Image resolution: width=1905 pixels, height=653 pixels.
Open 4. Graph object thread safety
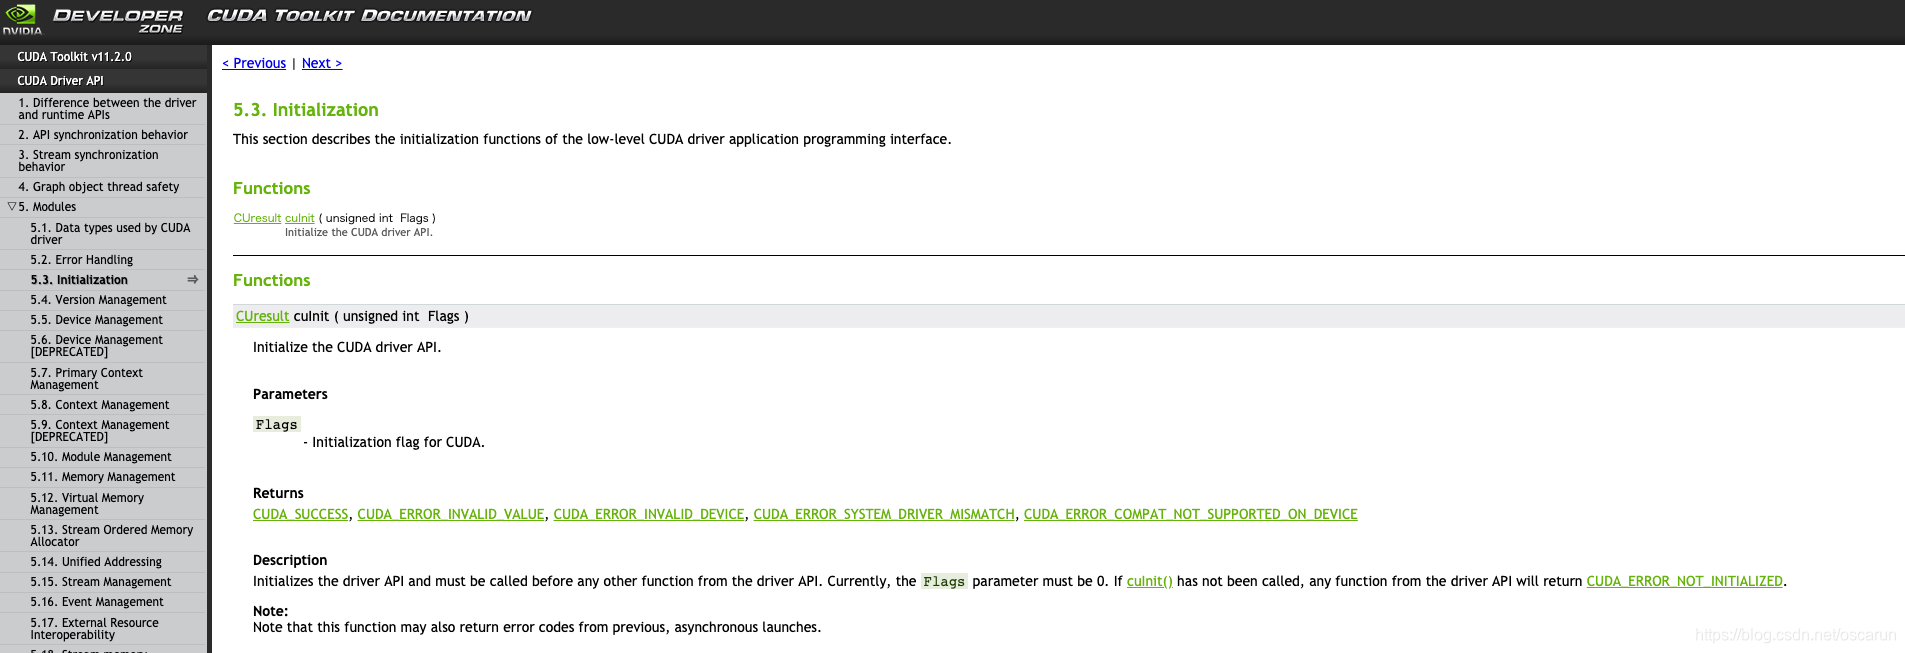99,187
